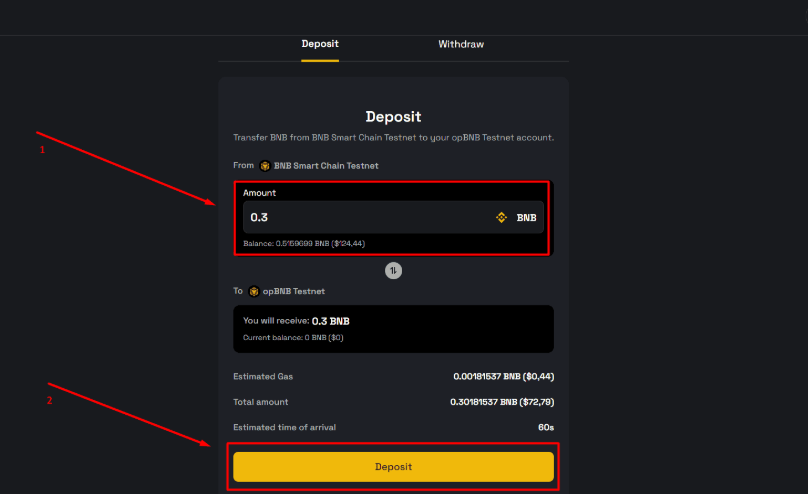Image resolution: width=808 pixels, height=494 pixels.
Task: Click the 'Total amount' label
Action: (x=260, y=402)
